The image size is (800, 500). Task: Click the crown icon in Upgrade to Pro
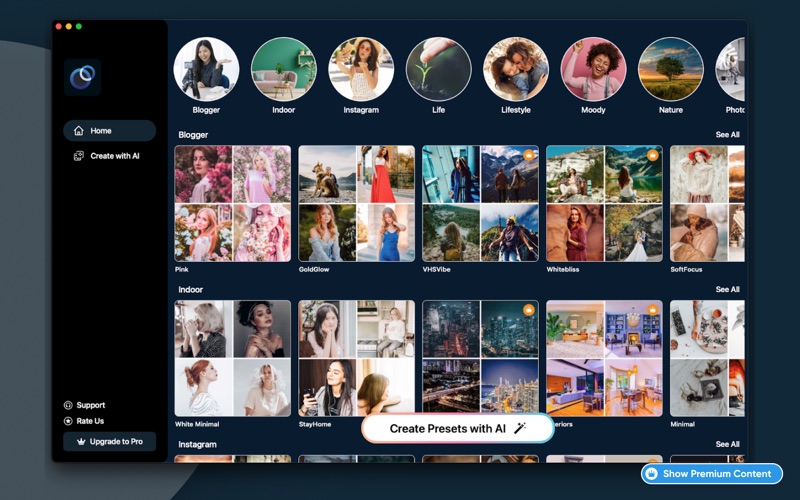coord(81,442)
